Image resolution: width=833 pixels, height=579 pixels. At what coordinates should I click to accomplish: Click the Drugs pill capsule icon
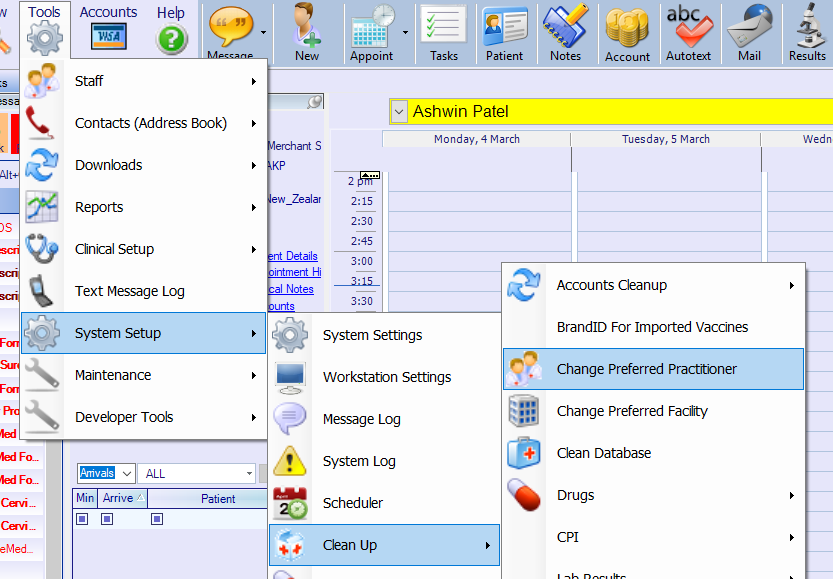point(524,495)
